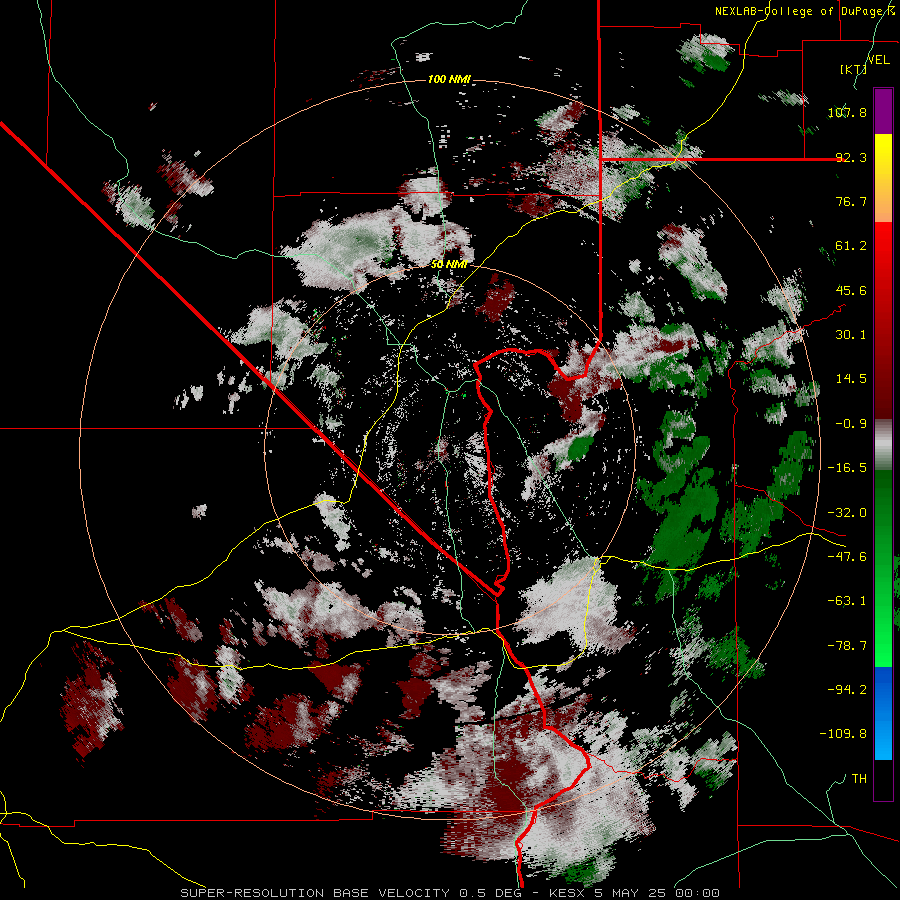Image resolution: width=900 pixels, height=900 pixels.
Task: Select the 92.3 scale value
Action: [x=851, y=157]
